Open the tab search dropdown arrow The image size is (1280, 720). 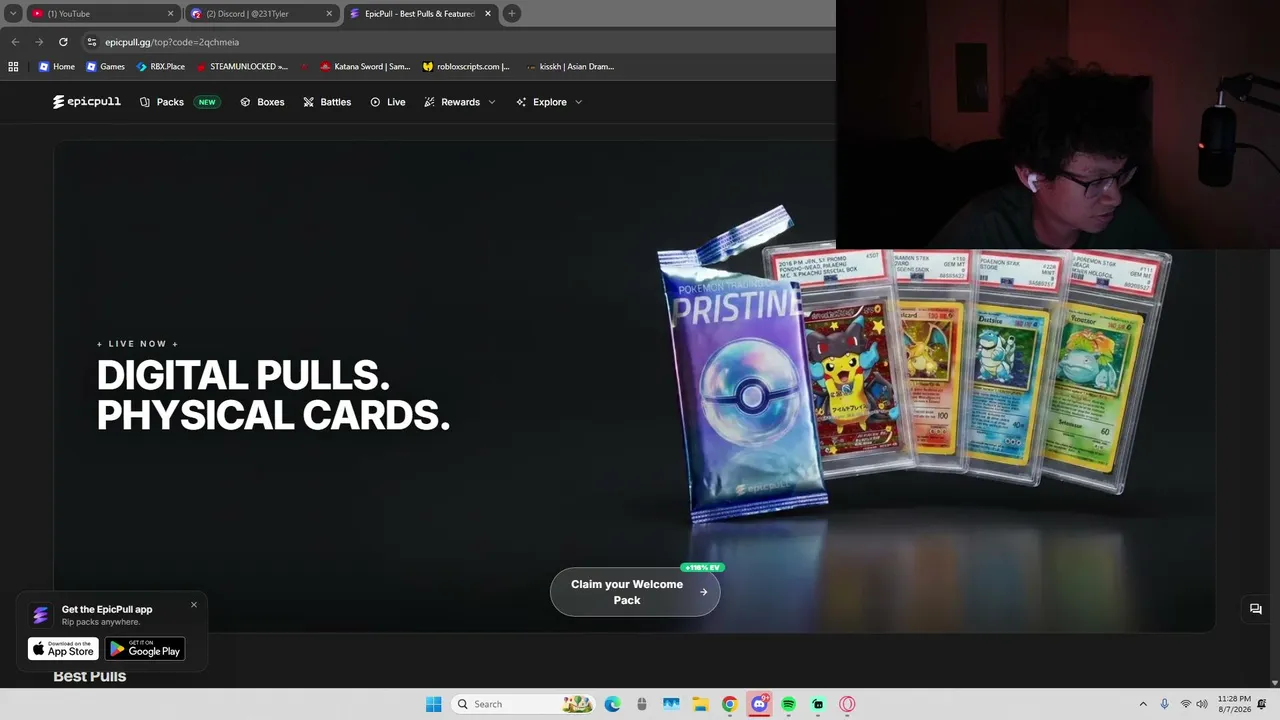click(13, 14)
